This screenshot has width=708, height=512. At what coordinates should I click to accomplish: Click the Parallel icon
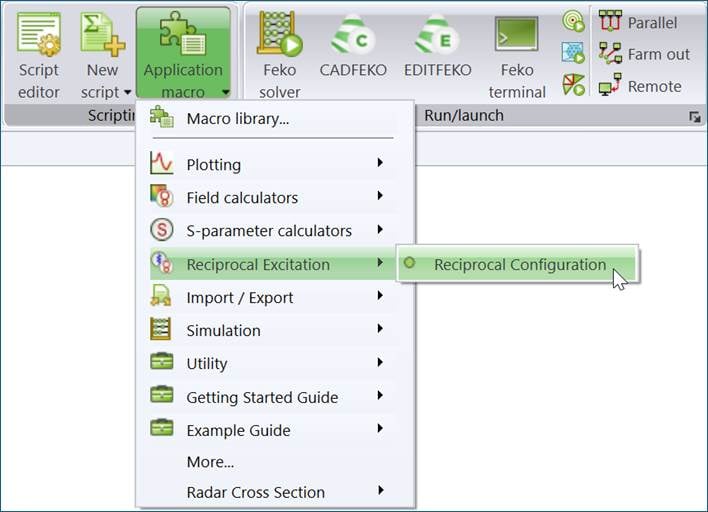610,21
